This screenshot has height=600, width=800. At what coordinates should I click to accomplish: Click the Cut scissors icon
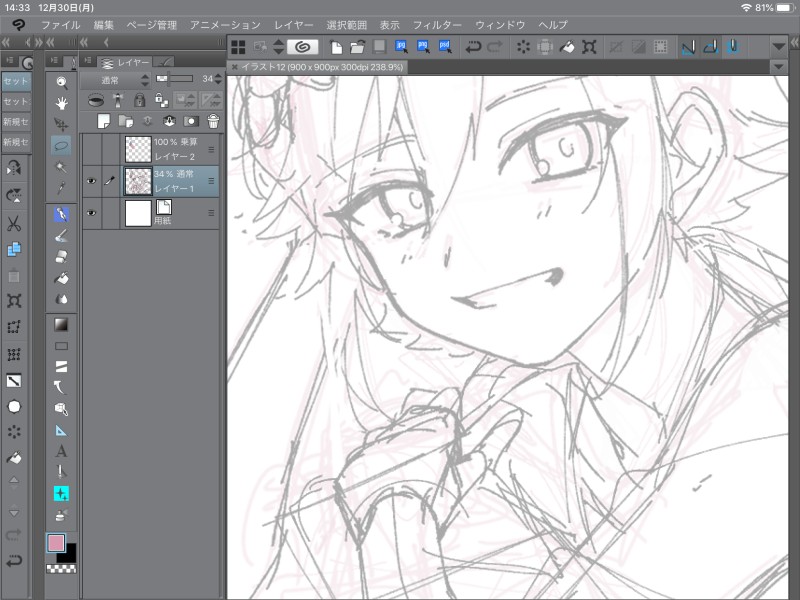click(x=14, y=223)
